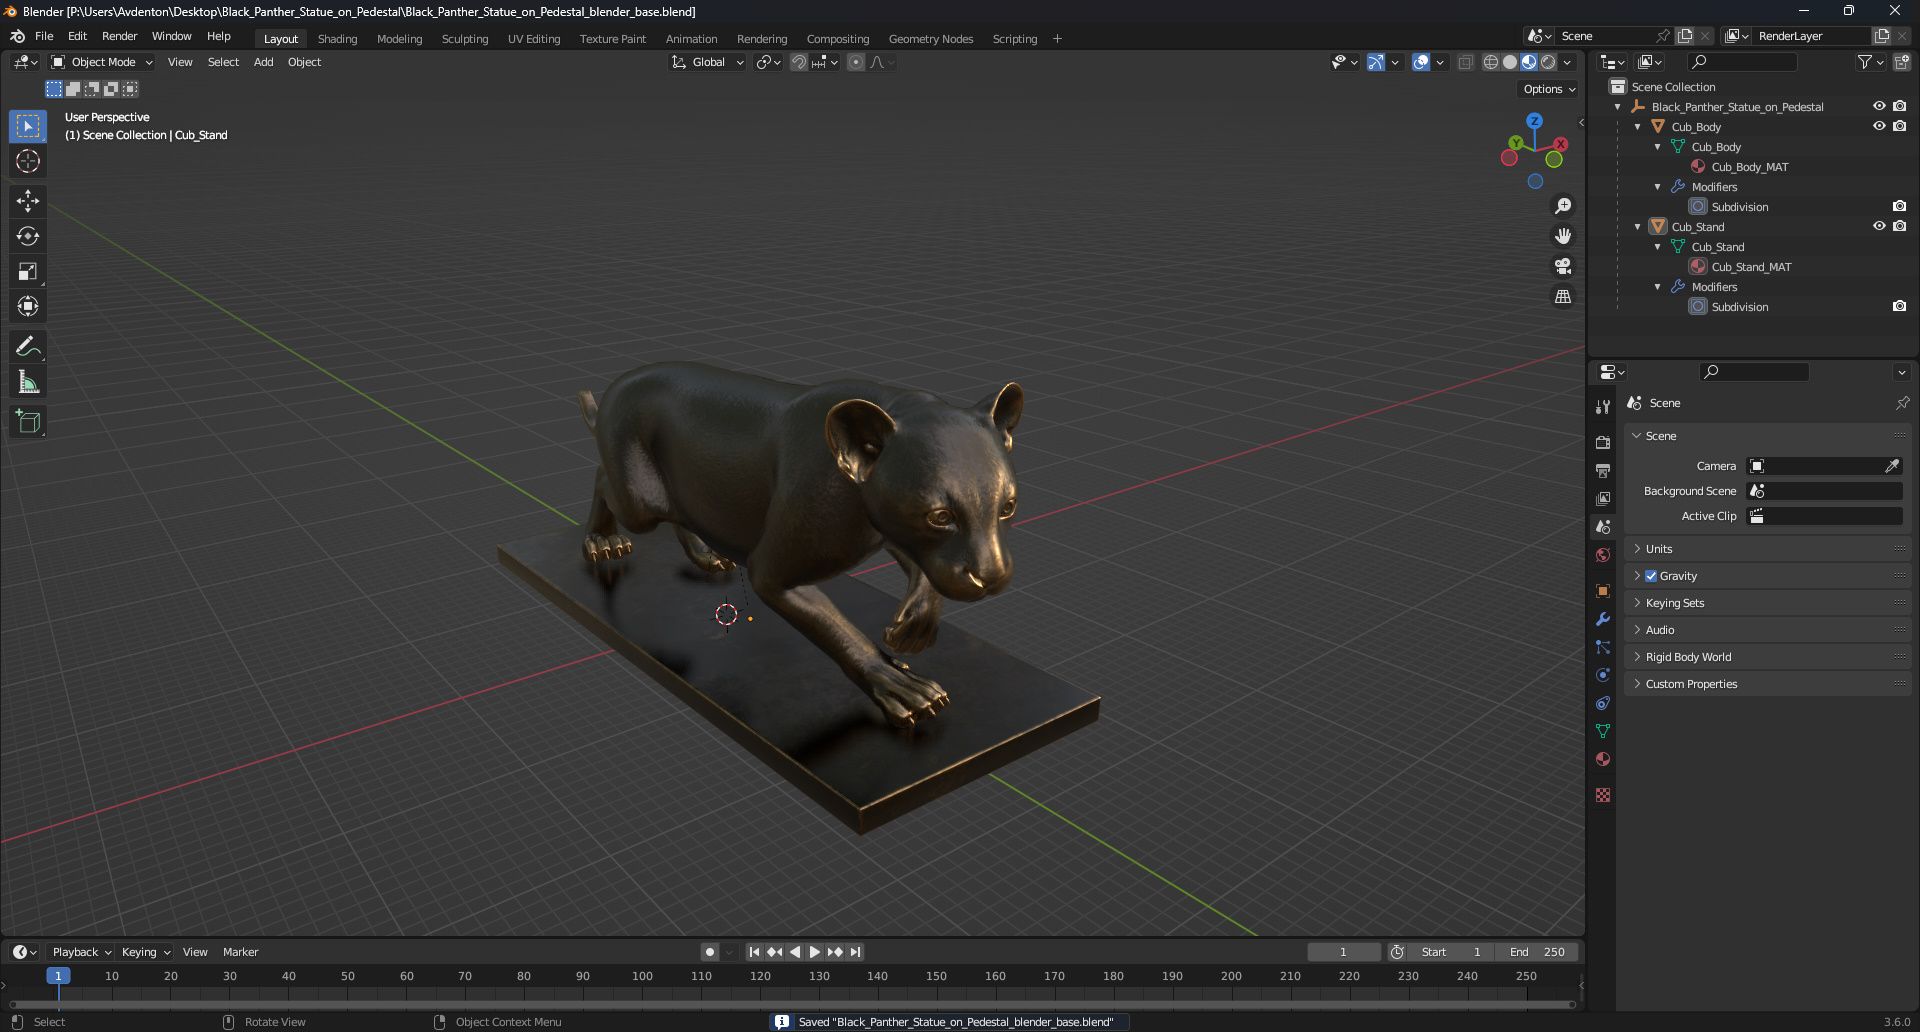Switch to the Geometry Nodes workspace tab
The image size is (1920, 1032).
coord(931,39)
